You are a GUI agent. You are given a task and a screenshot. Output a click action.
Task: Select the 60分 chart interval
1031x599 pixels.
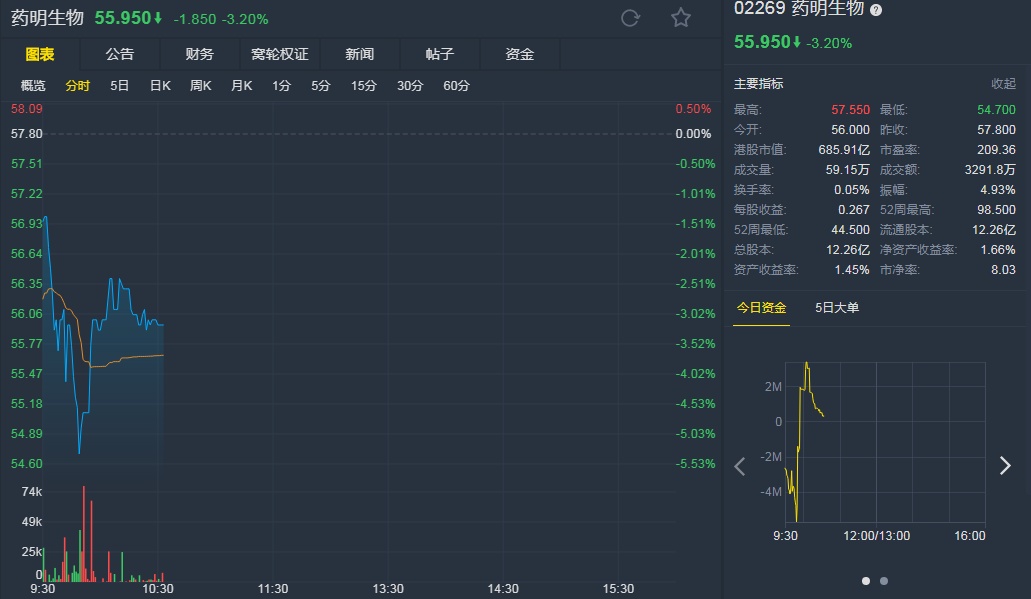point(456,86)
